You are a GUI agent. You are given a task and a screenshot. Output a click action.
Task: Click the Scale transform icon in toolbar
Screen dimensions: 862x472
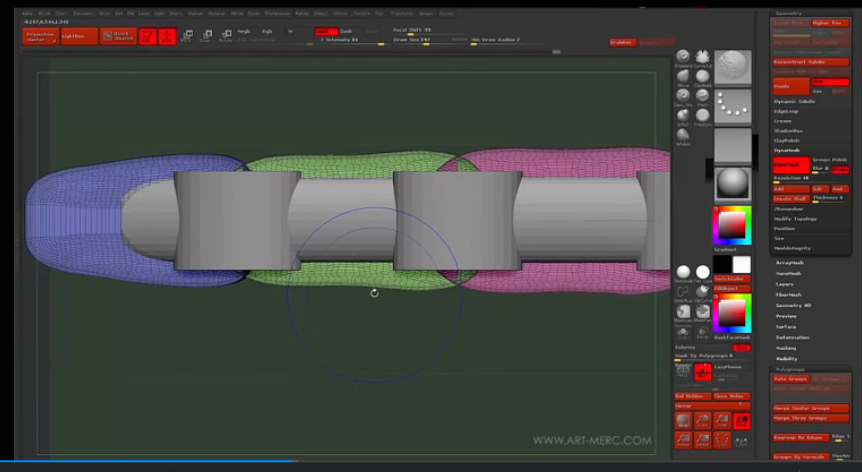tap(206, 36)
